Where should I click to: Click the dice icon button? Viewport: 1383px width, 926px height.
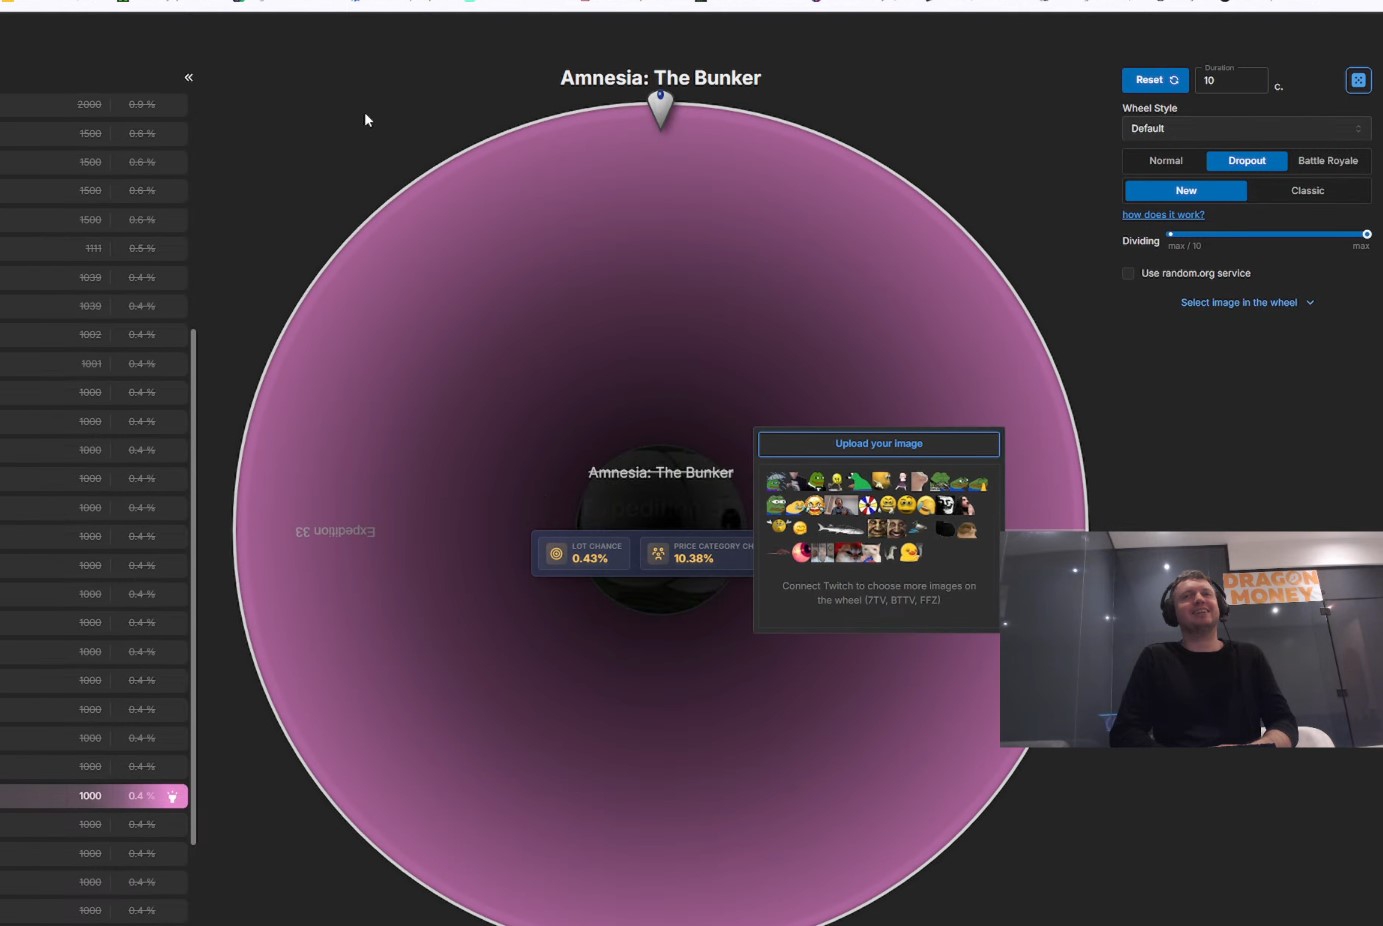click(x=1358, y=80)
